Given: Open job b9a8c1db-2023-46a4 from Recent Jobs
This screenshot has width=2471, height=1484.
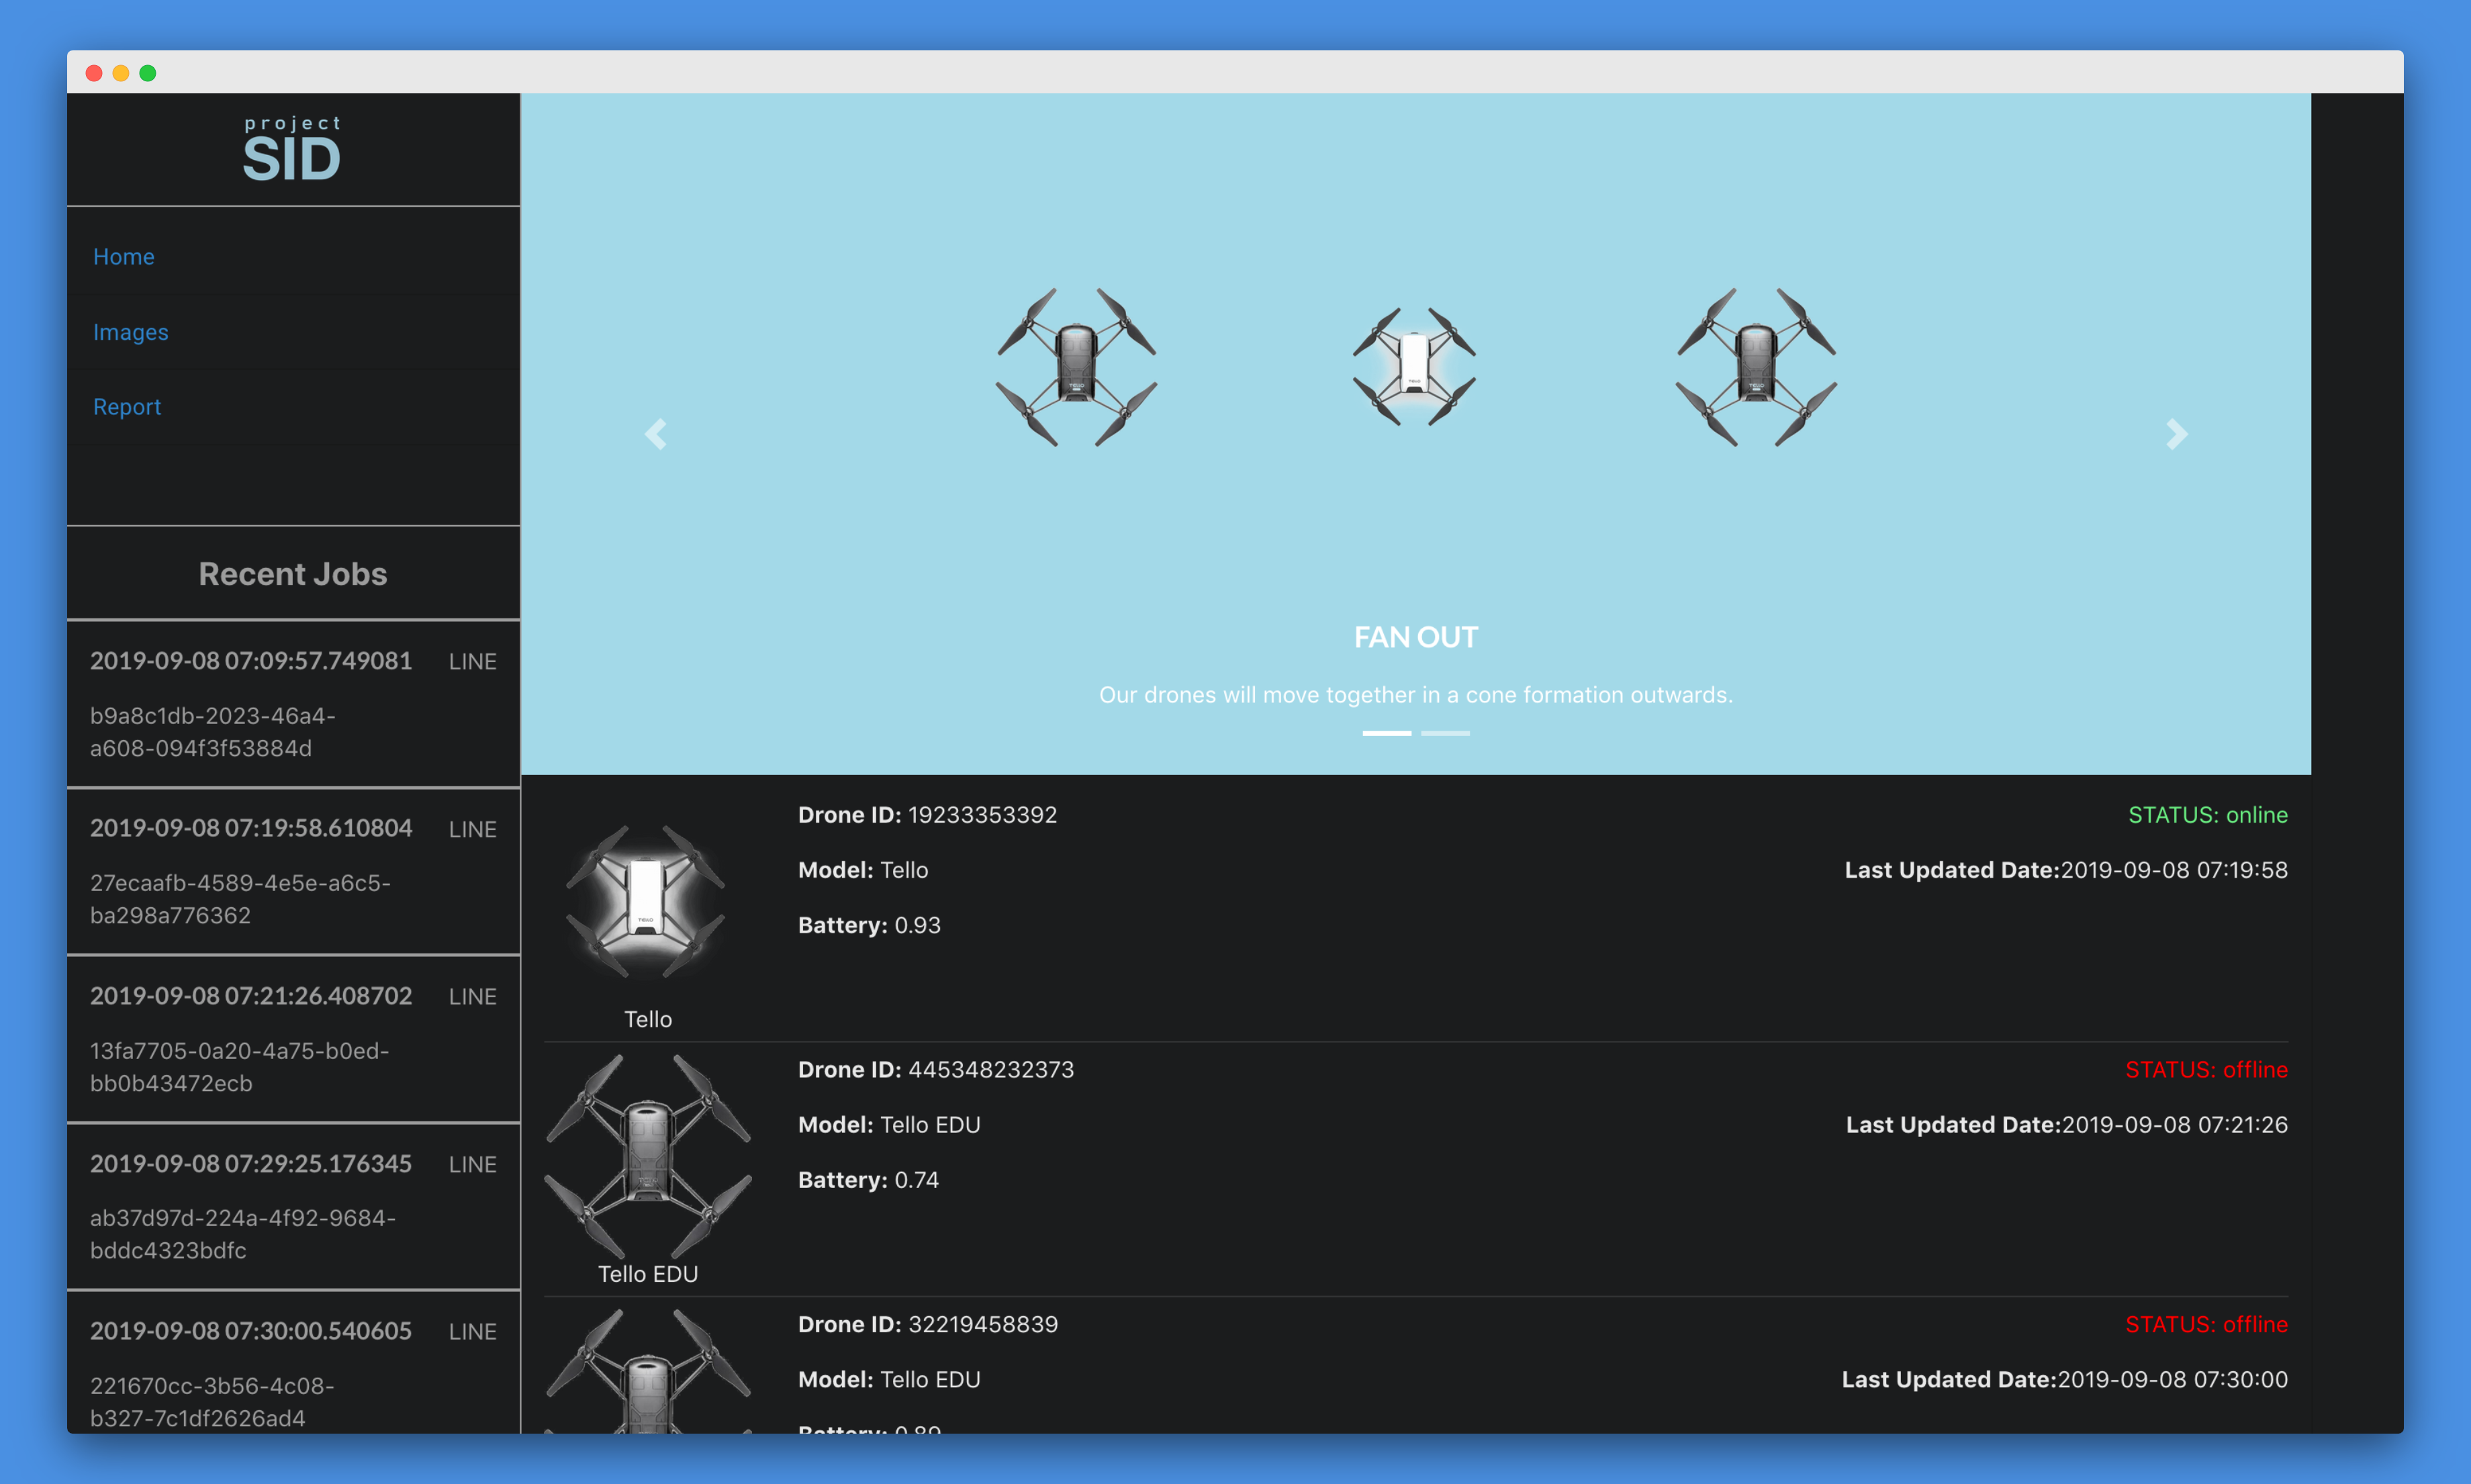Looking at the screenshot, I should (x=292, y=704).
